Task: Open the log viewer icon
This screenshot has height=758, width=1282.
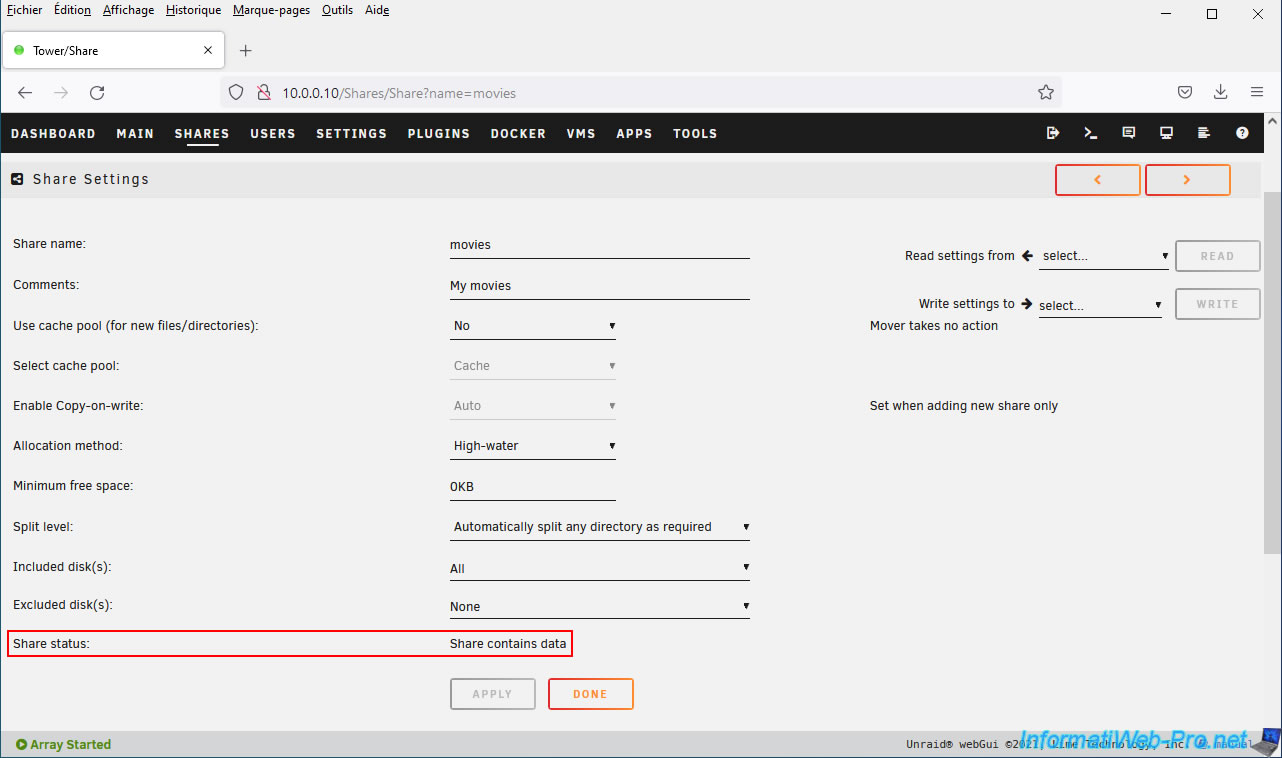Action: click(1204, 133)
